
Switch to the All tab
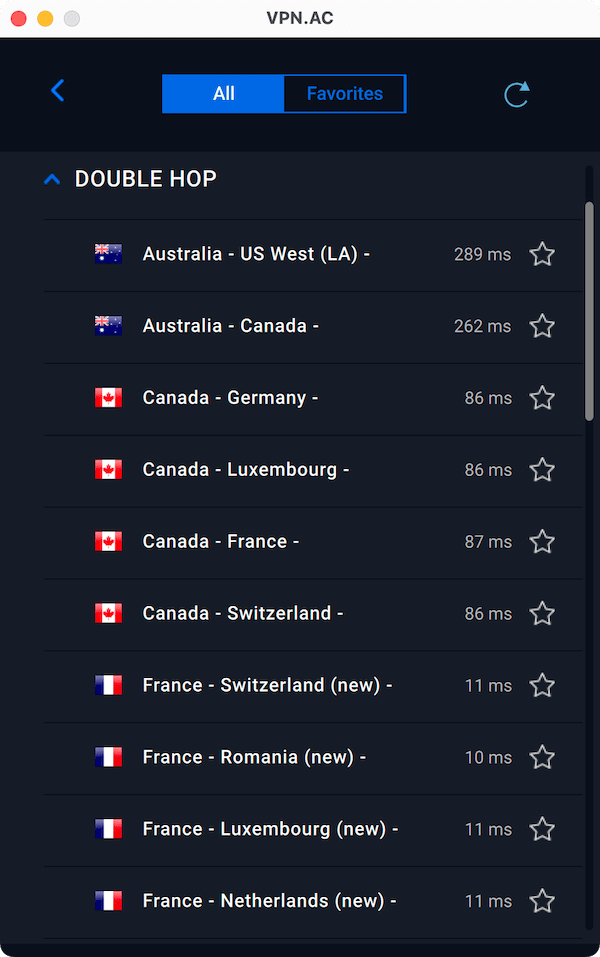(x=223, y=94)
